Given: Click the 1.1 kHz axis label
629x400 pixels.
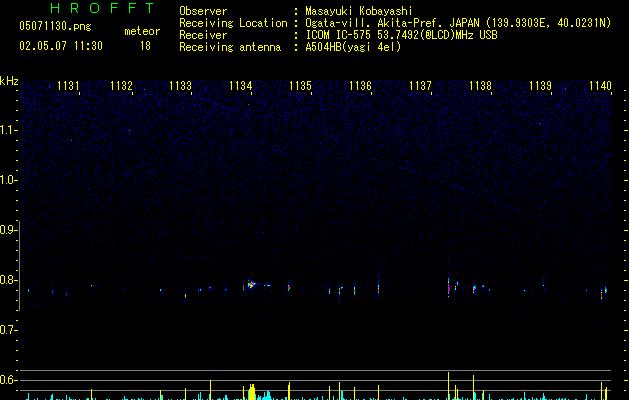Looking at the screenshot, I should tap(8, 130).
